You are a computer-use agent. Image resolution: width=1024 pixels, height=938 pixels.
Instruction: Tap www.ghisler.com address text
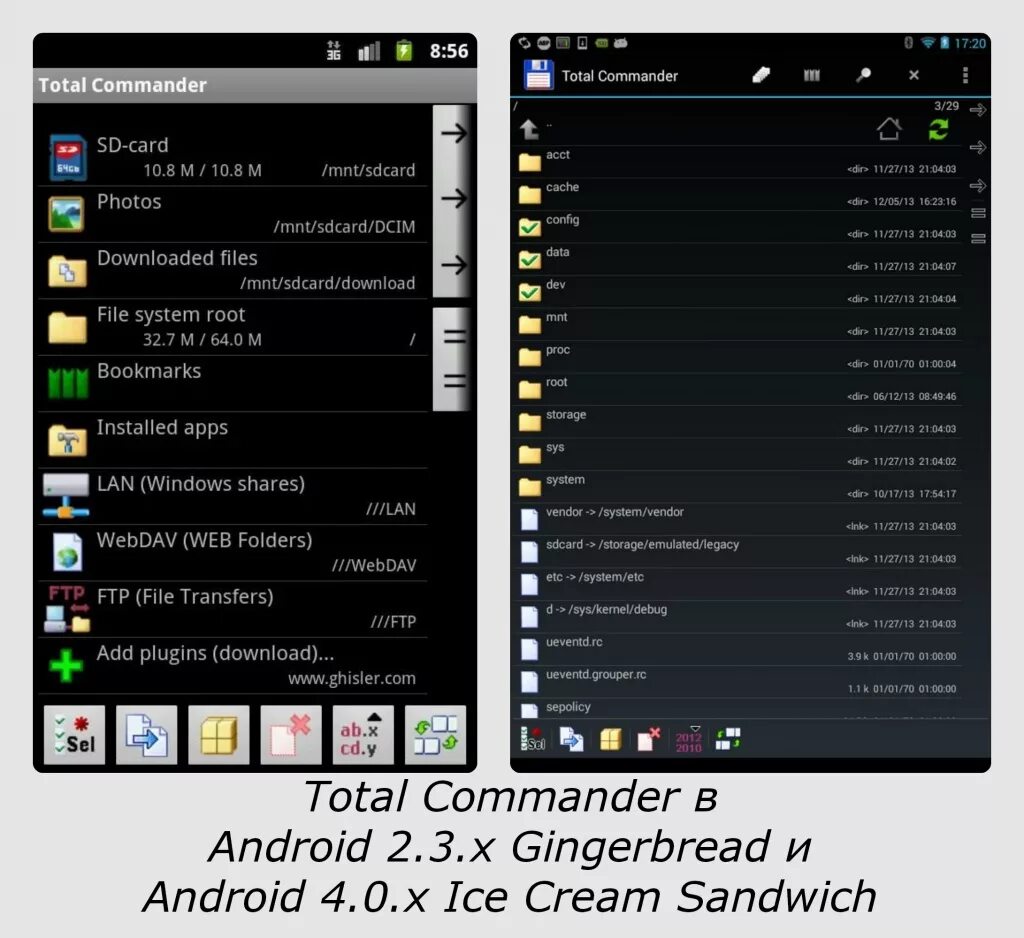352,679
